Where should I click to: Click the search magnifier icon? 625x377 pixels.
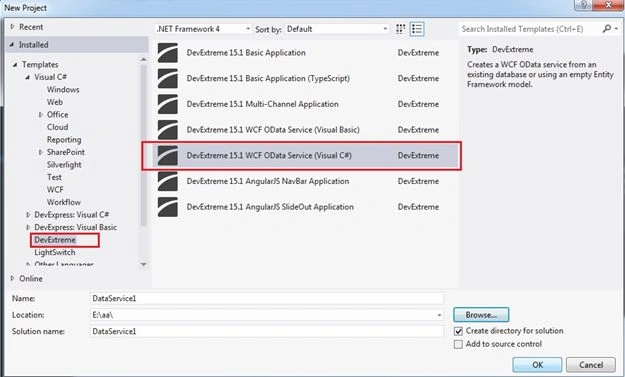[x=607, y=29]
